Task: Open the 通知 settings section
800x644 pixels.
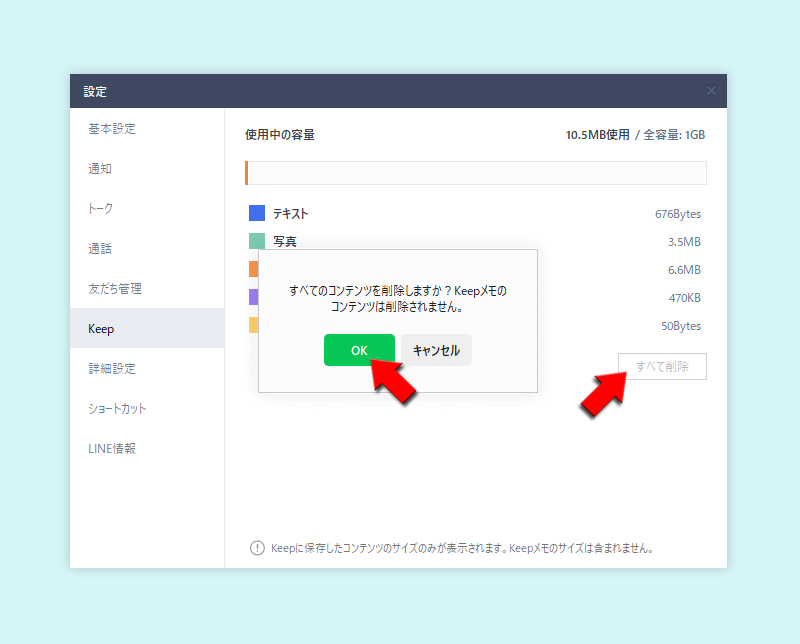Action: [x=99, y=168]
